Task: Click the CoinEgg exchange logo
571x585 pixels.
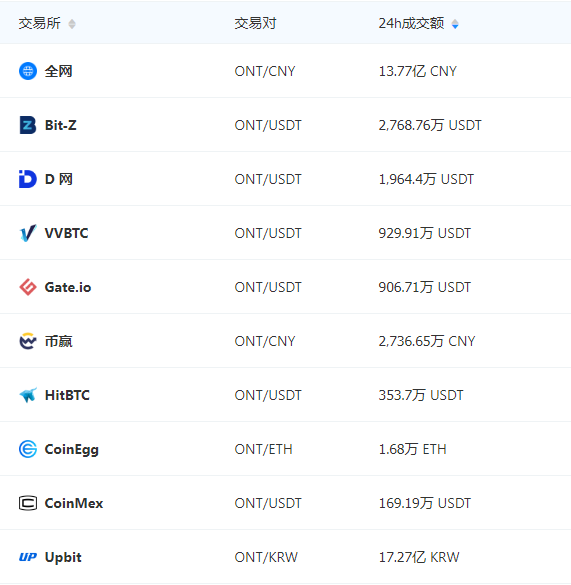Action: (x=28, y=449)
